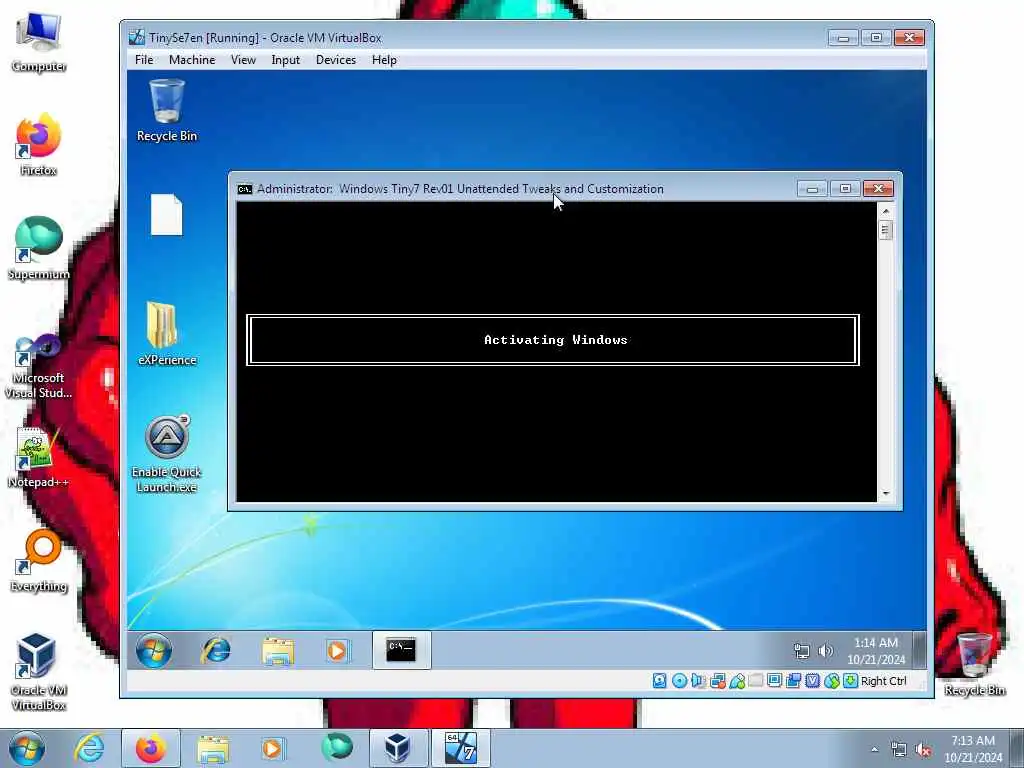1024x768 pixels.
Task: Select the host Computer desktop icon
Action: [39, 41]
